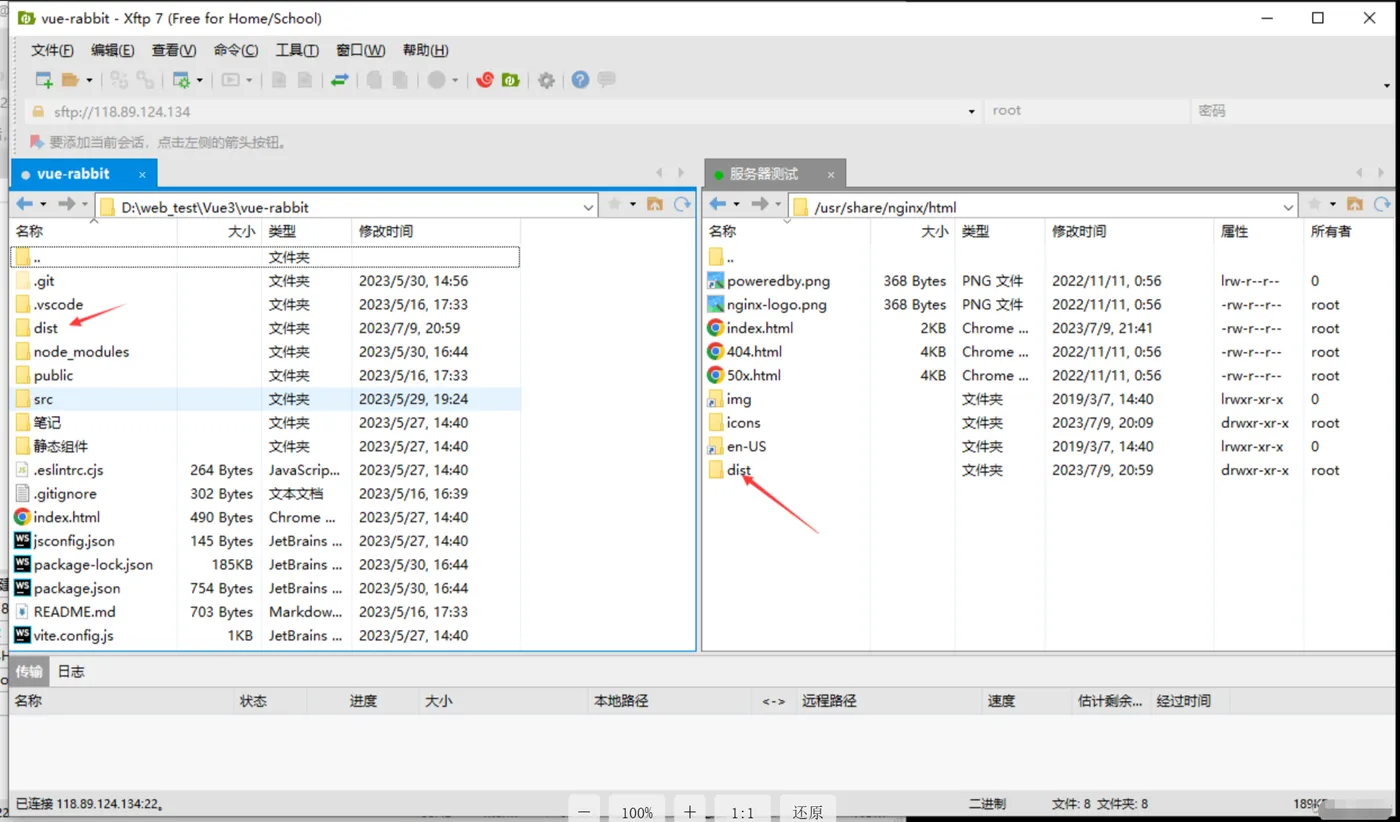
Task: Select the node_modules folder
Action: point(81,352)
